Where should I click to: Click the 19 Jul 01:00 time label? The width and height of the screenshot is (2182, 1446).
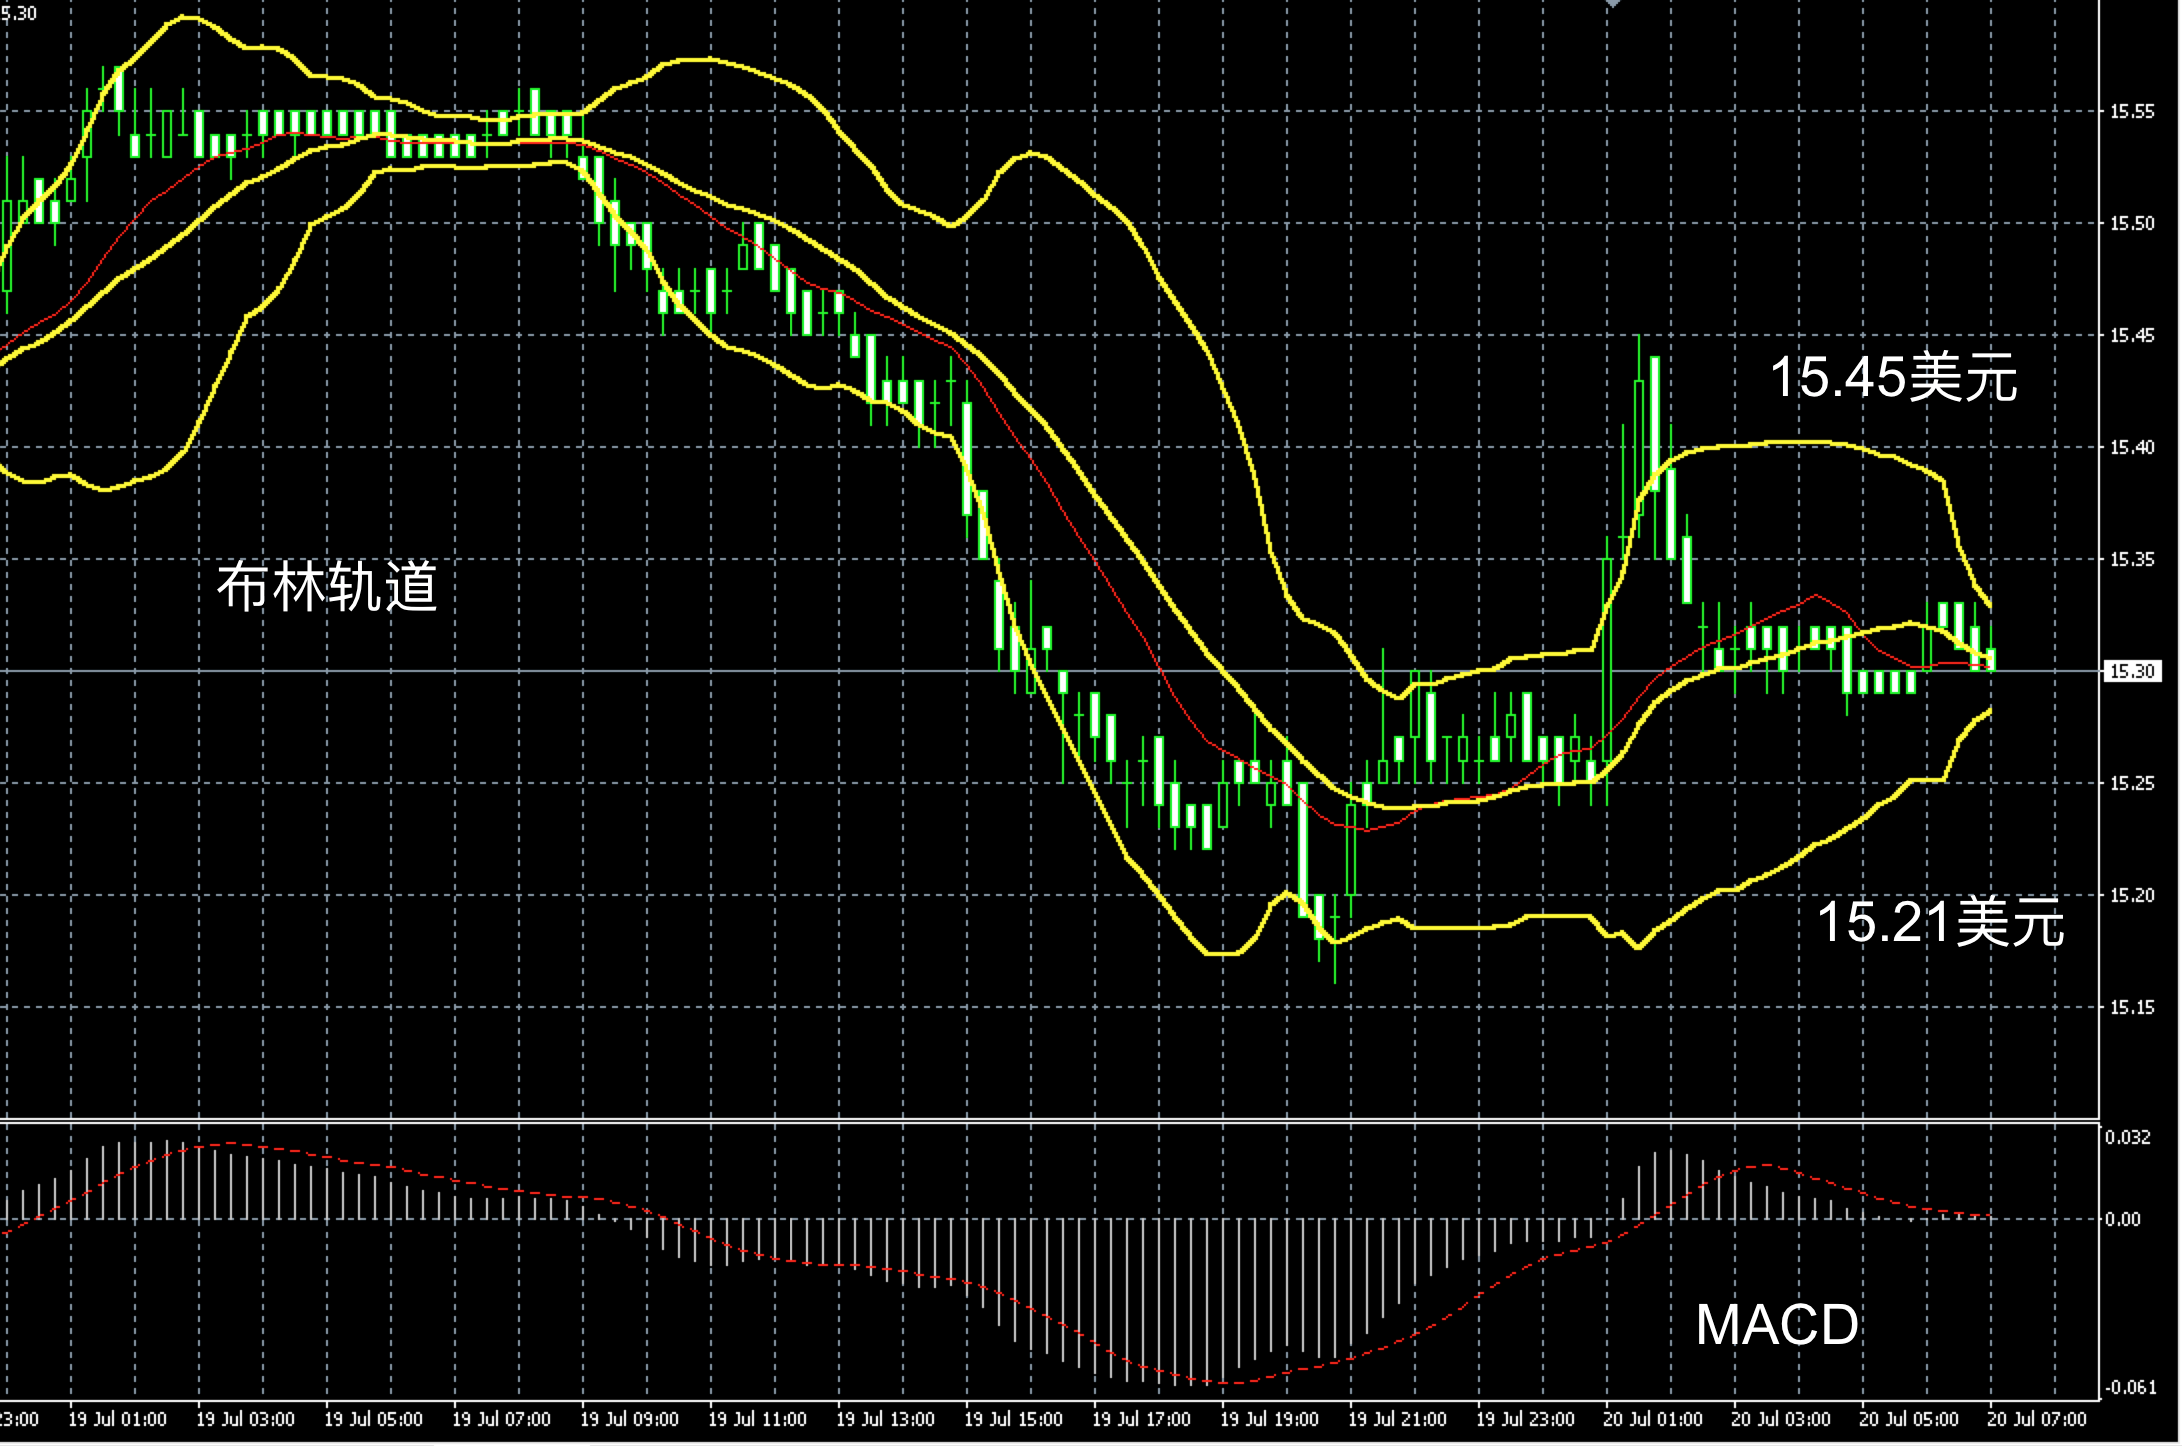click(x=117, y=1419)
